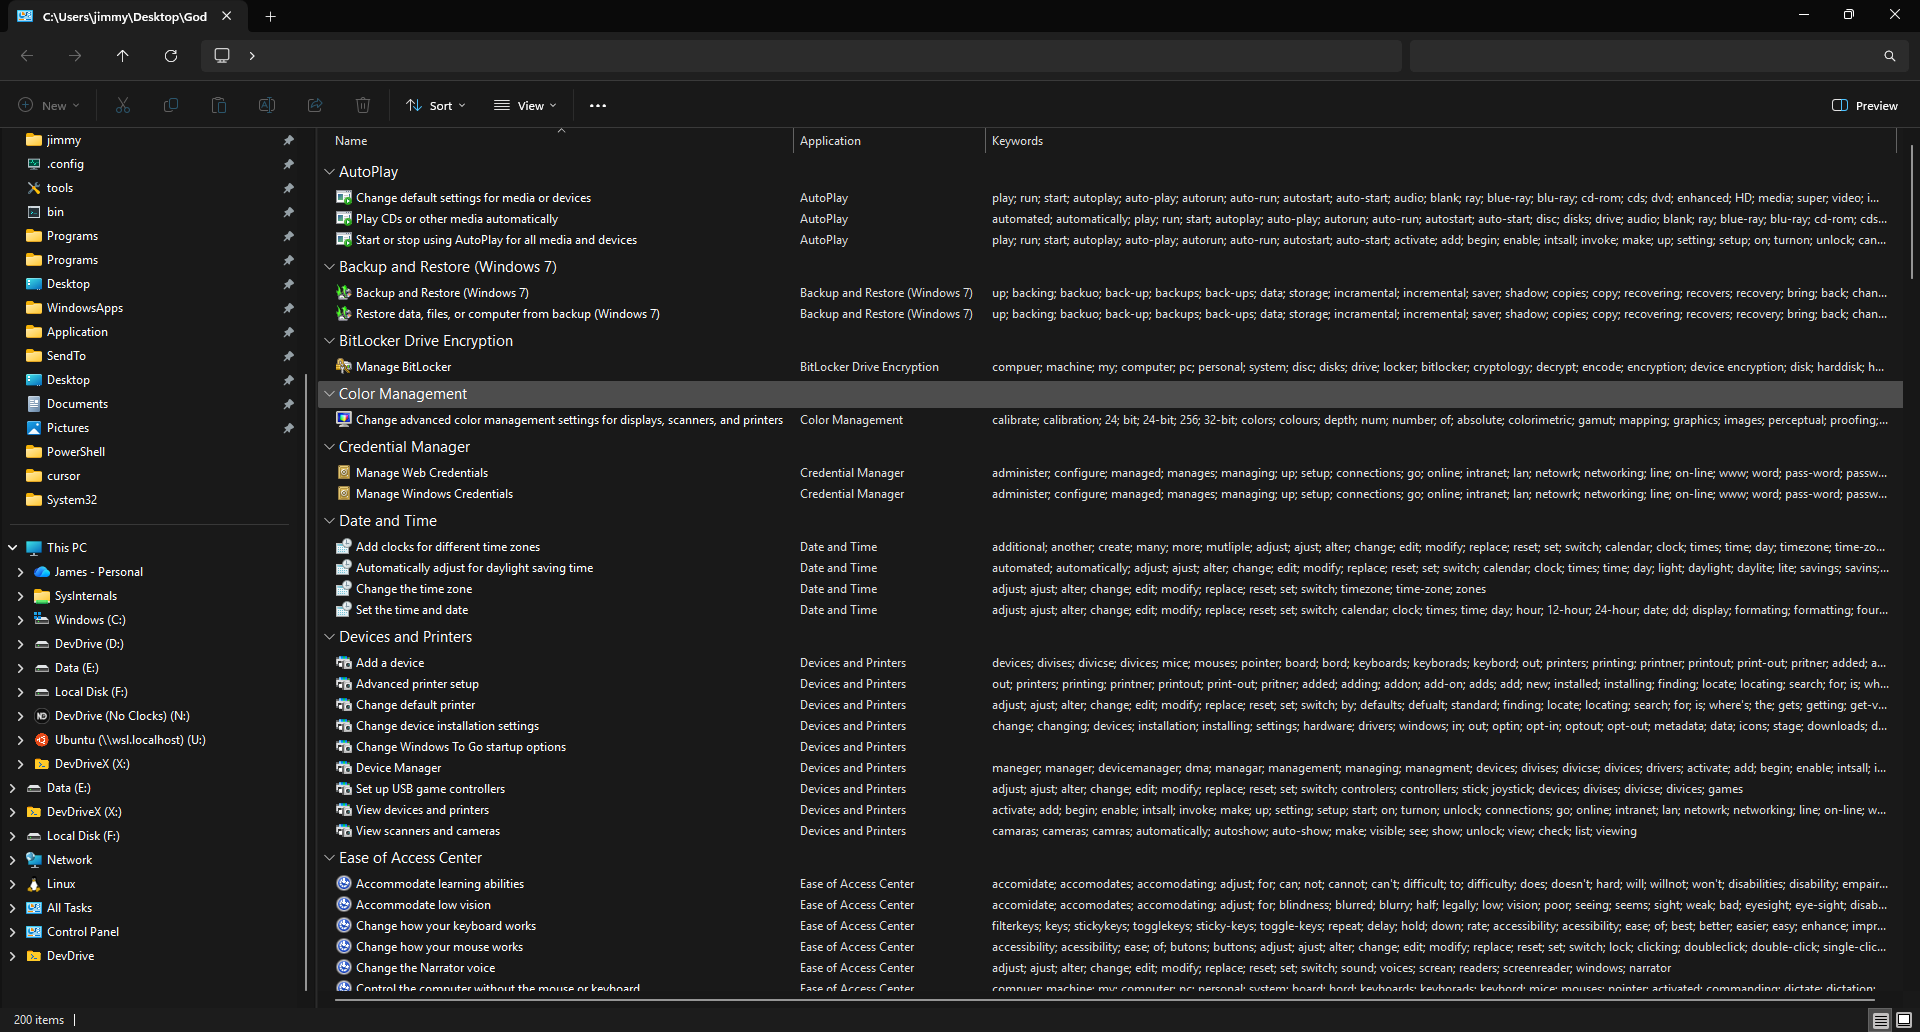Select Device Manager in the list
Image resolution: width=1920 pixels, height=1032 pixels.
(x=398, y=768)
